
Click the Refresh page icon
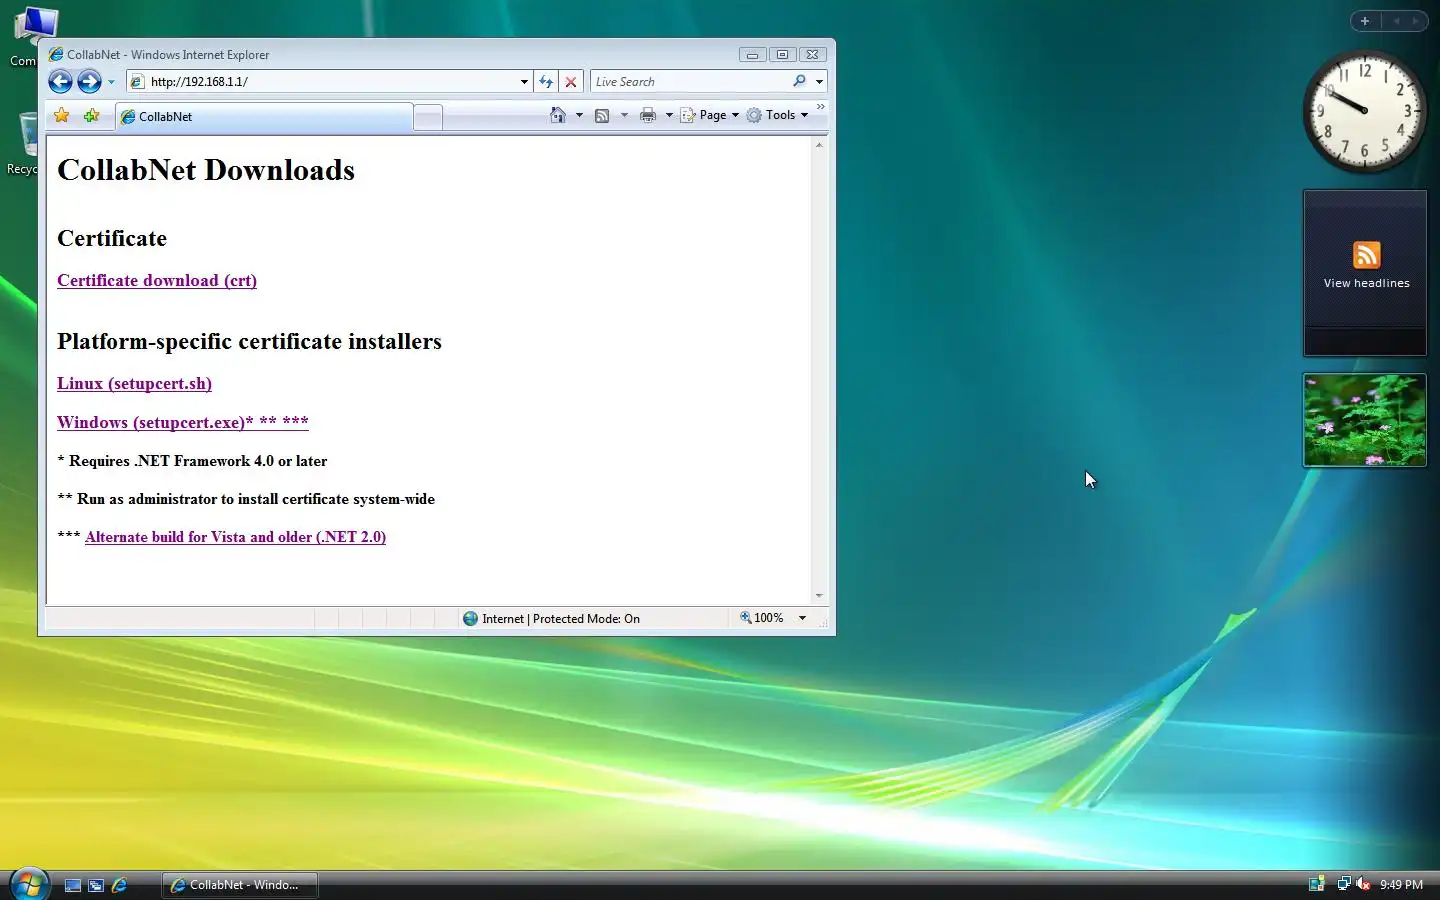point(546,82)
